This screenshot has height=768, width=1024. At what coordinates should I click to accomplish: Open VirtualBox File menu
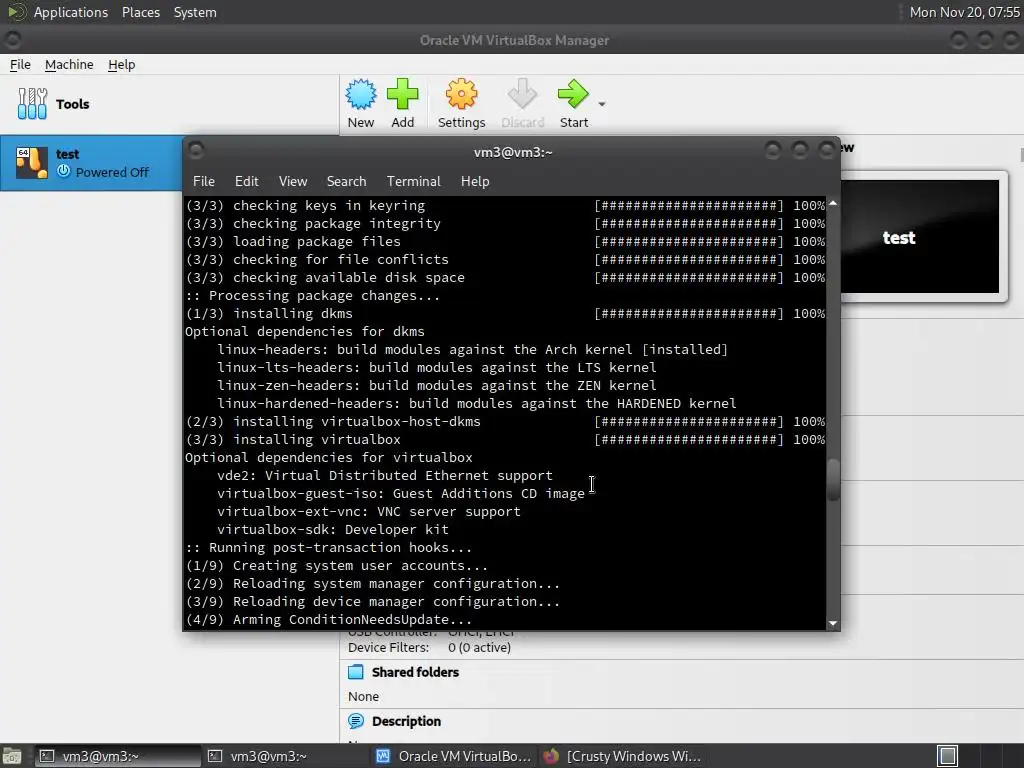(20, 65)
